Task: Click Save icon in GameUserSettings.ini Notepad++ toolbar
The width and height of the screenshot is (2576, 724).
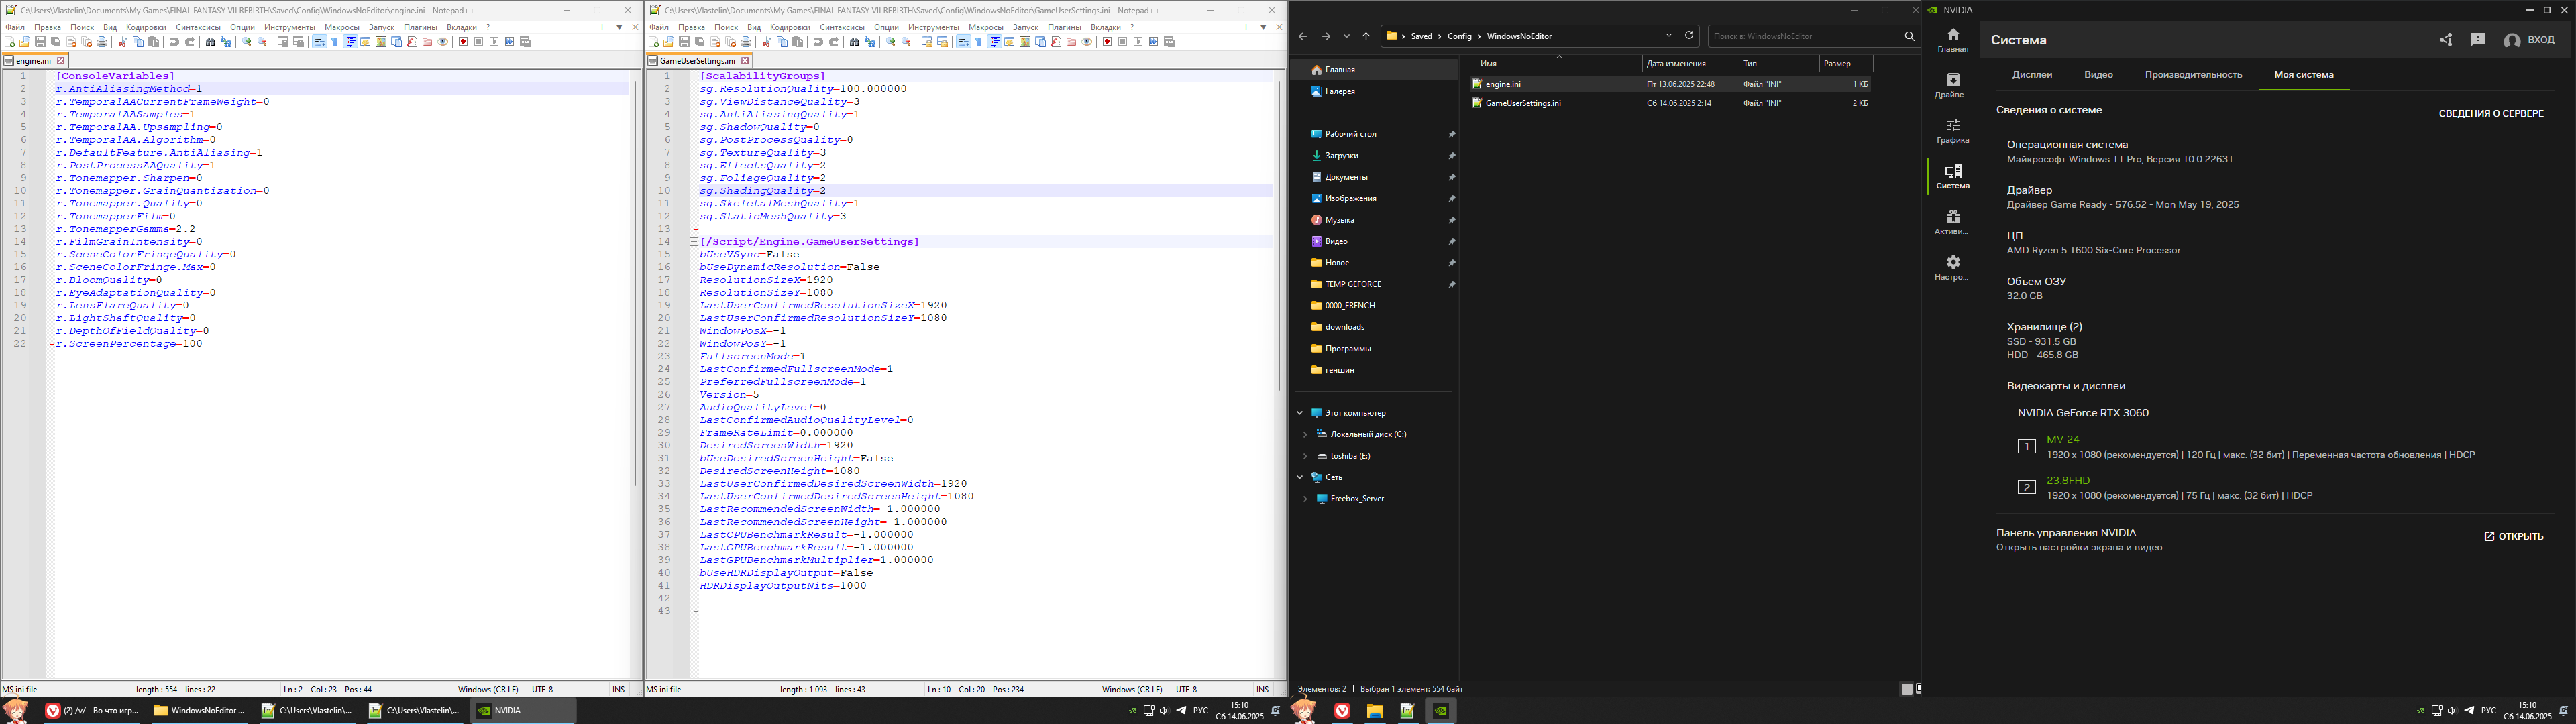Action: click(x=684, y=42)
